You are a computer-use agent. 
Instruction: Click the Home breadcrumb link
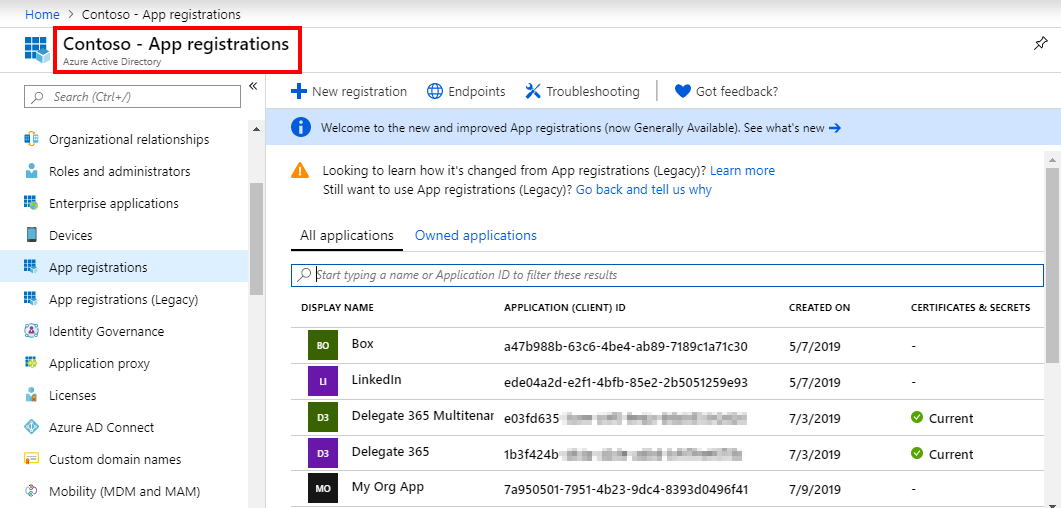(42, 15)
